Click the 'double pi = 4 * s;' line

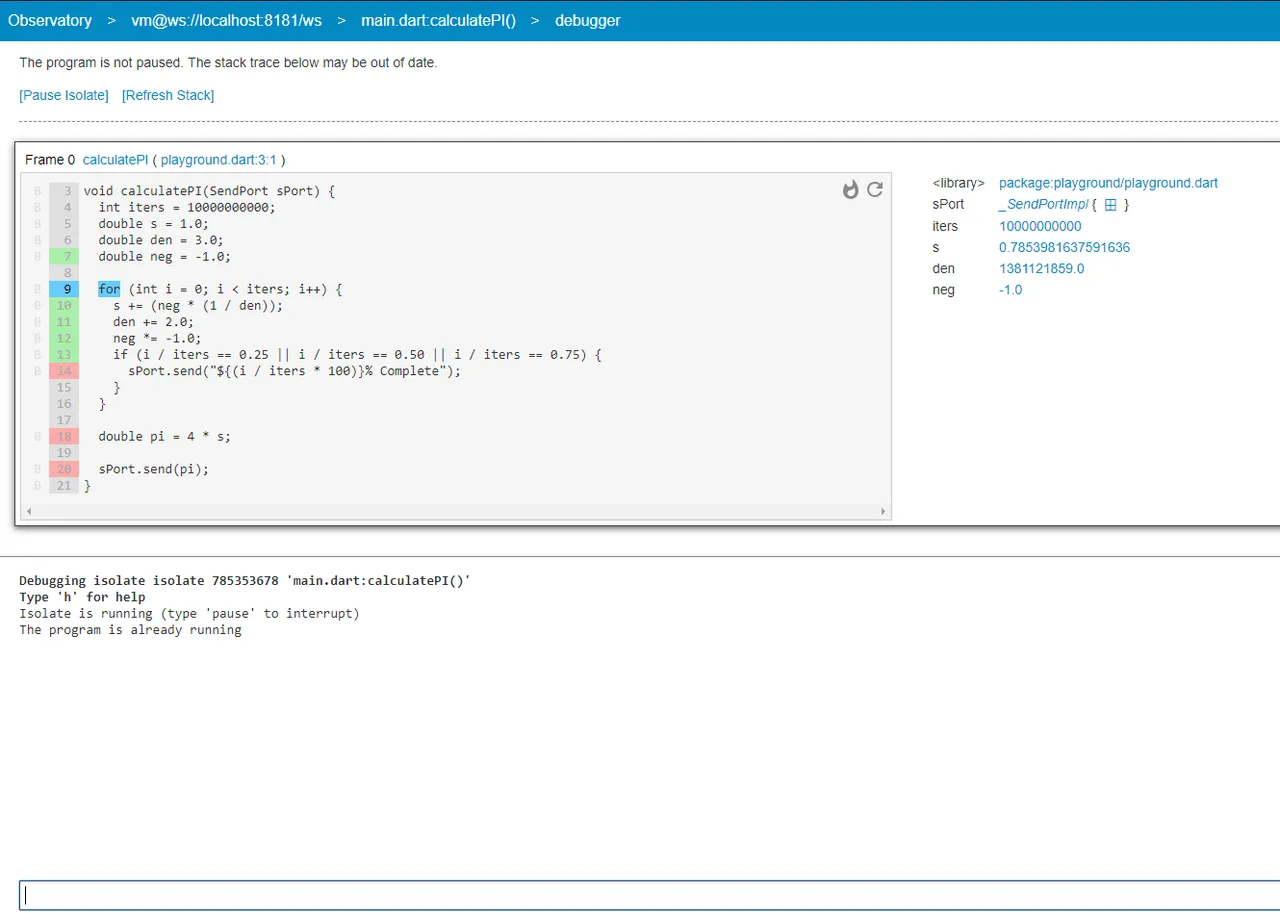tap(165, 436)
